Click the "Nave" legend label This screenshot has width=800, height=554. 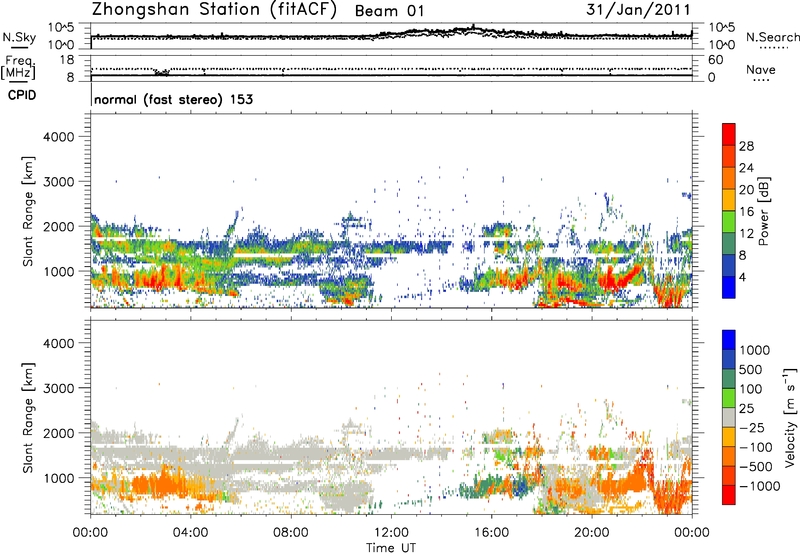click(761, 69)
